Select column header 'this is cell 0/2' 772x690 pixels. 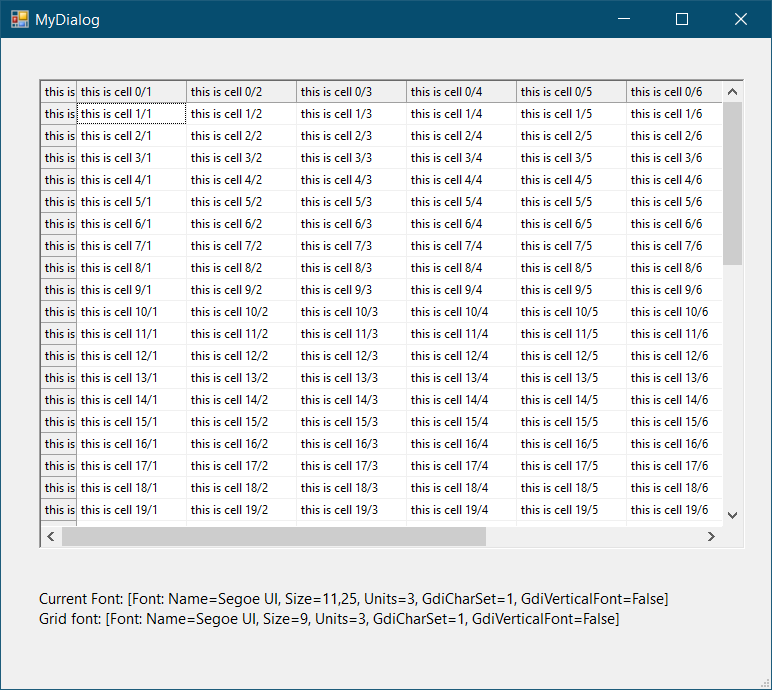pyautogui.click(x=241, y=92)
